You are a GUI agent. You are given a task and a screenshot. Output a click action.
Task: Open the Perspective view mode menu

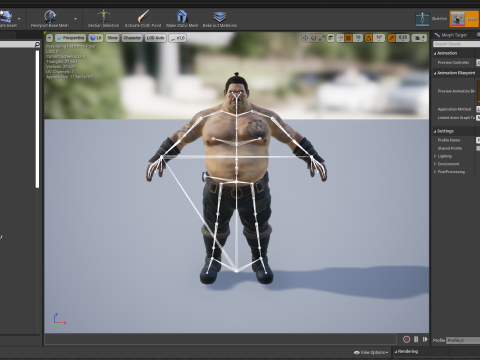70,38
